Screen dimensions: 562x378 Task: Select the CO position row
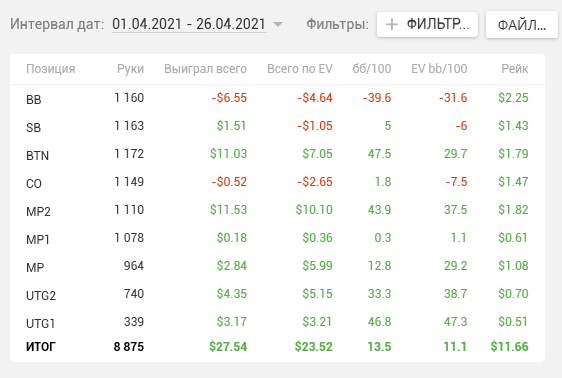click(x=277, y=182)
